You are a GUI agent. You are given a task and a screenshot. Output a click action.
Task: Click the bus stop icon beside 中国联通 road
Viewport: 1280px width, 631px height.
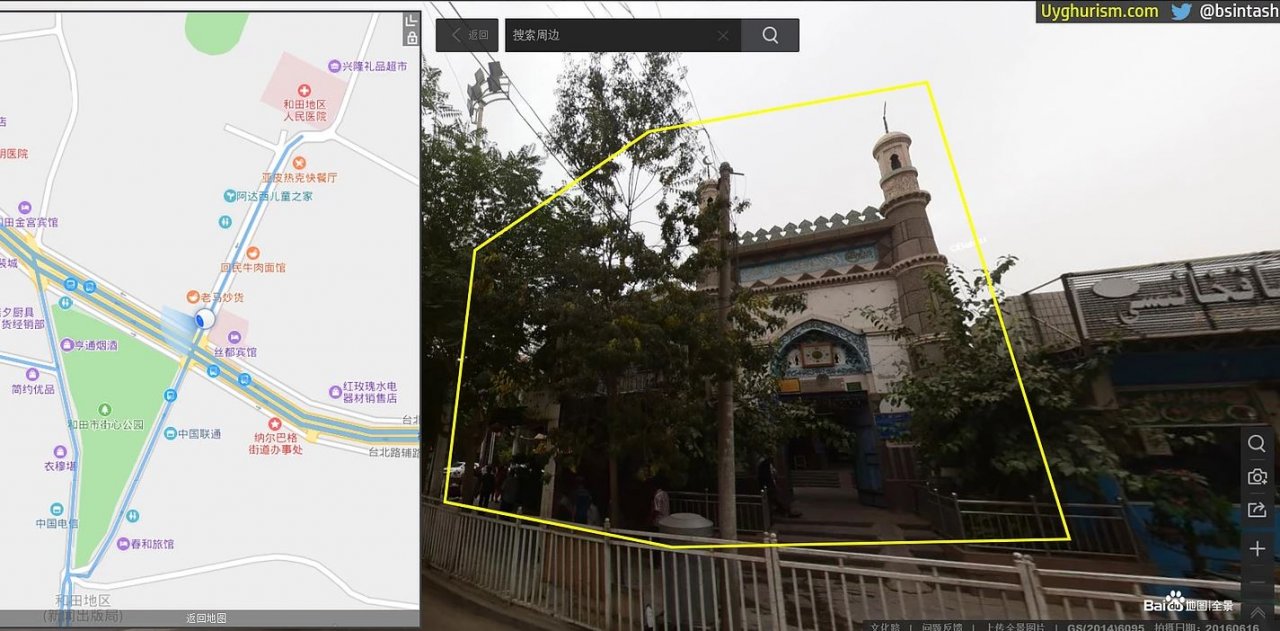(x=170, y=396)
